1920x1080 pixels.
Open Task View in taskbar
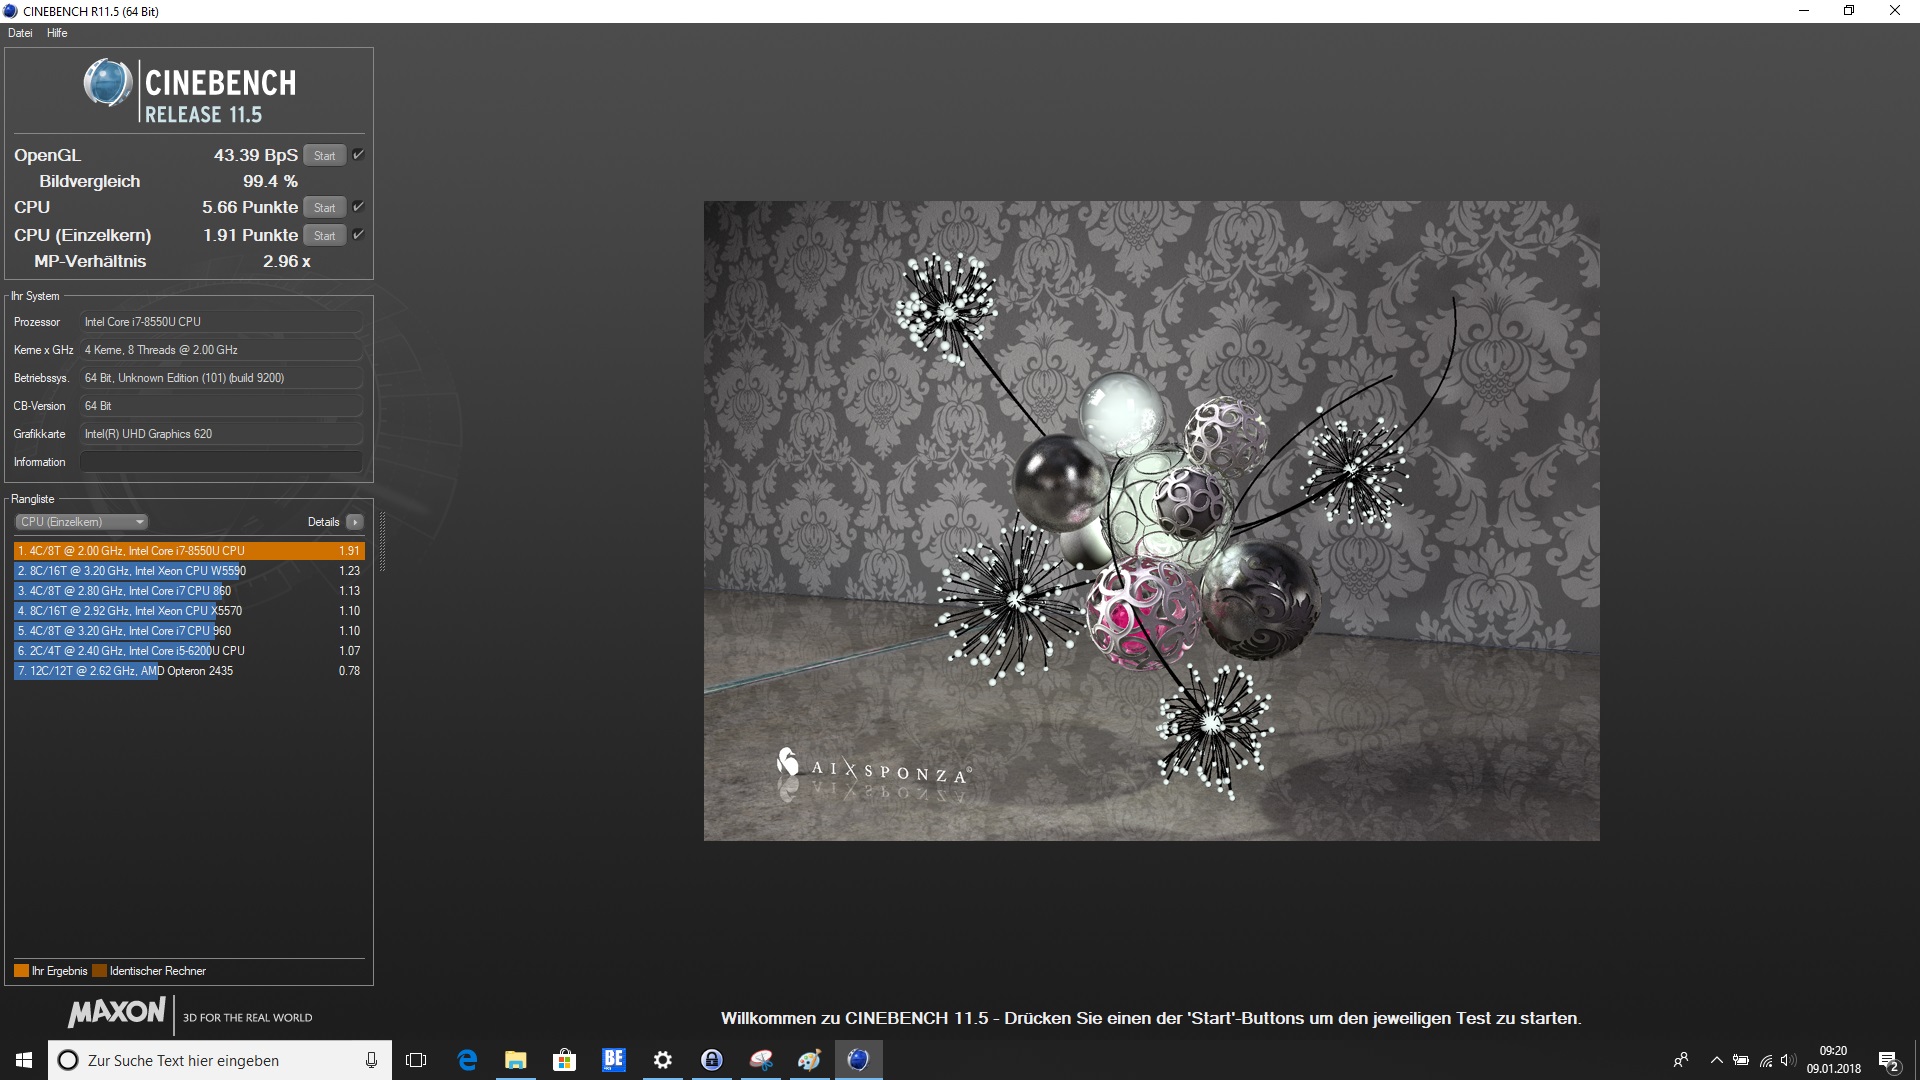(416, 1060)
